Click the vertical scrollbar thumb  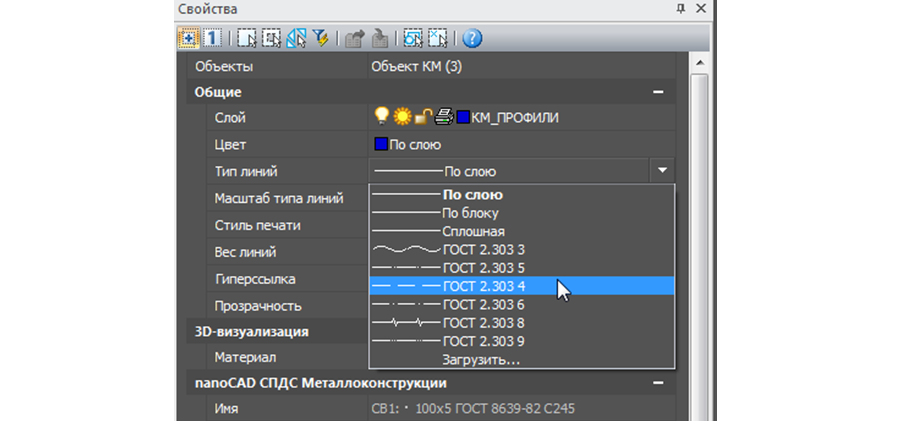pos(700,246)
